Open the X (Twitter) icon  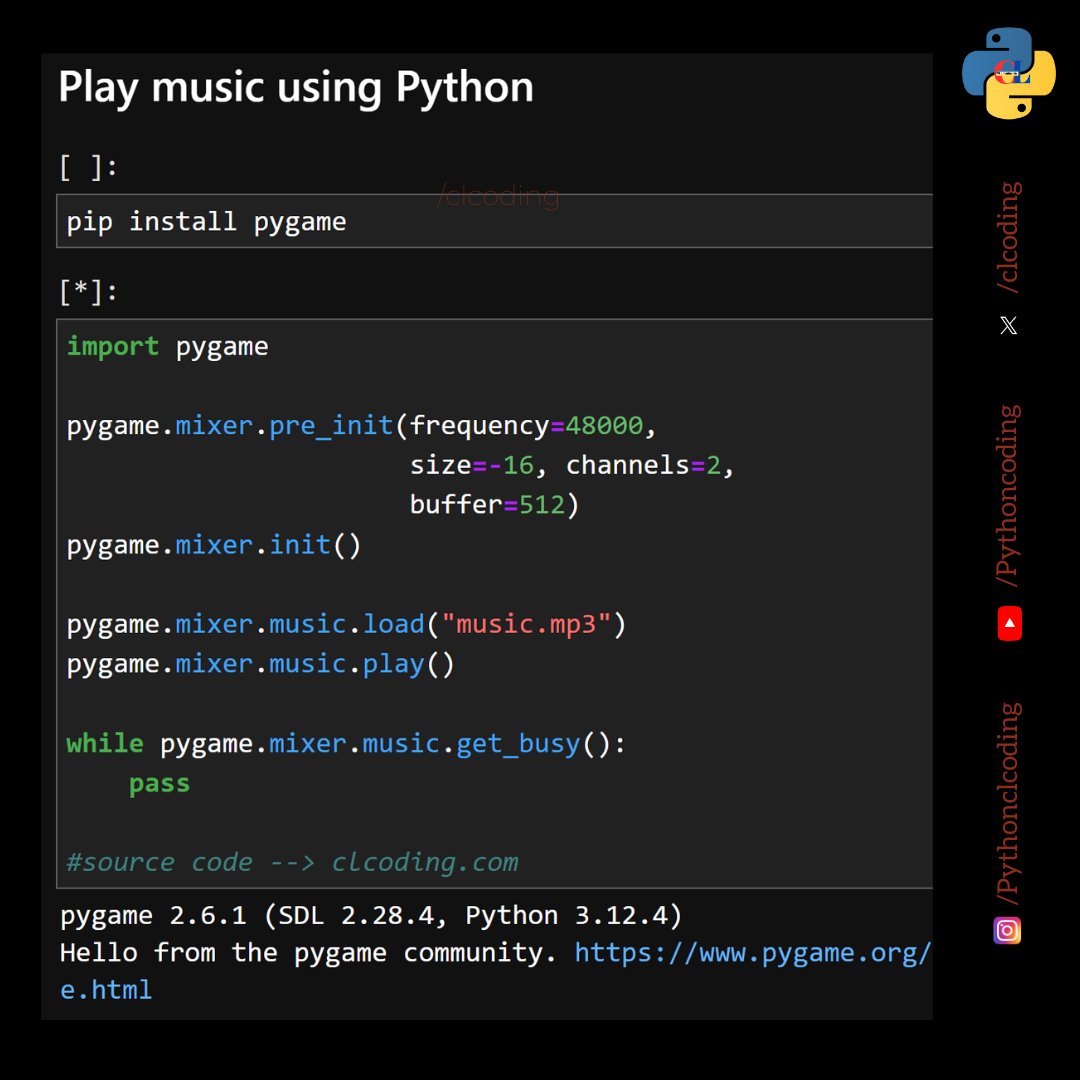[1007, 325]
